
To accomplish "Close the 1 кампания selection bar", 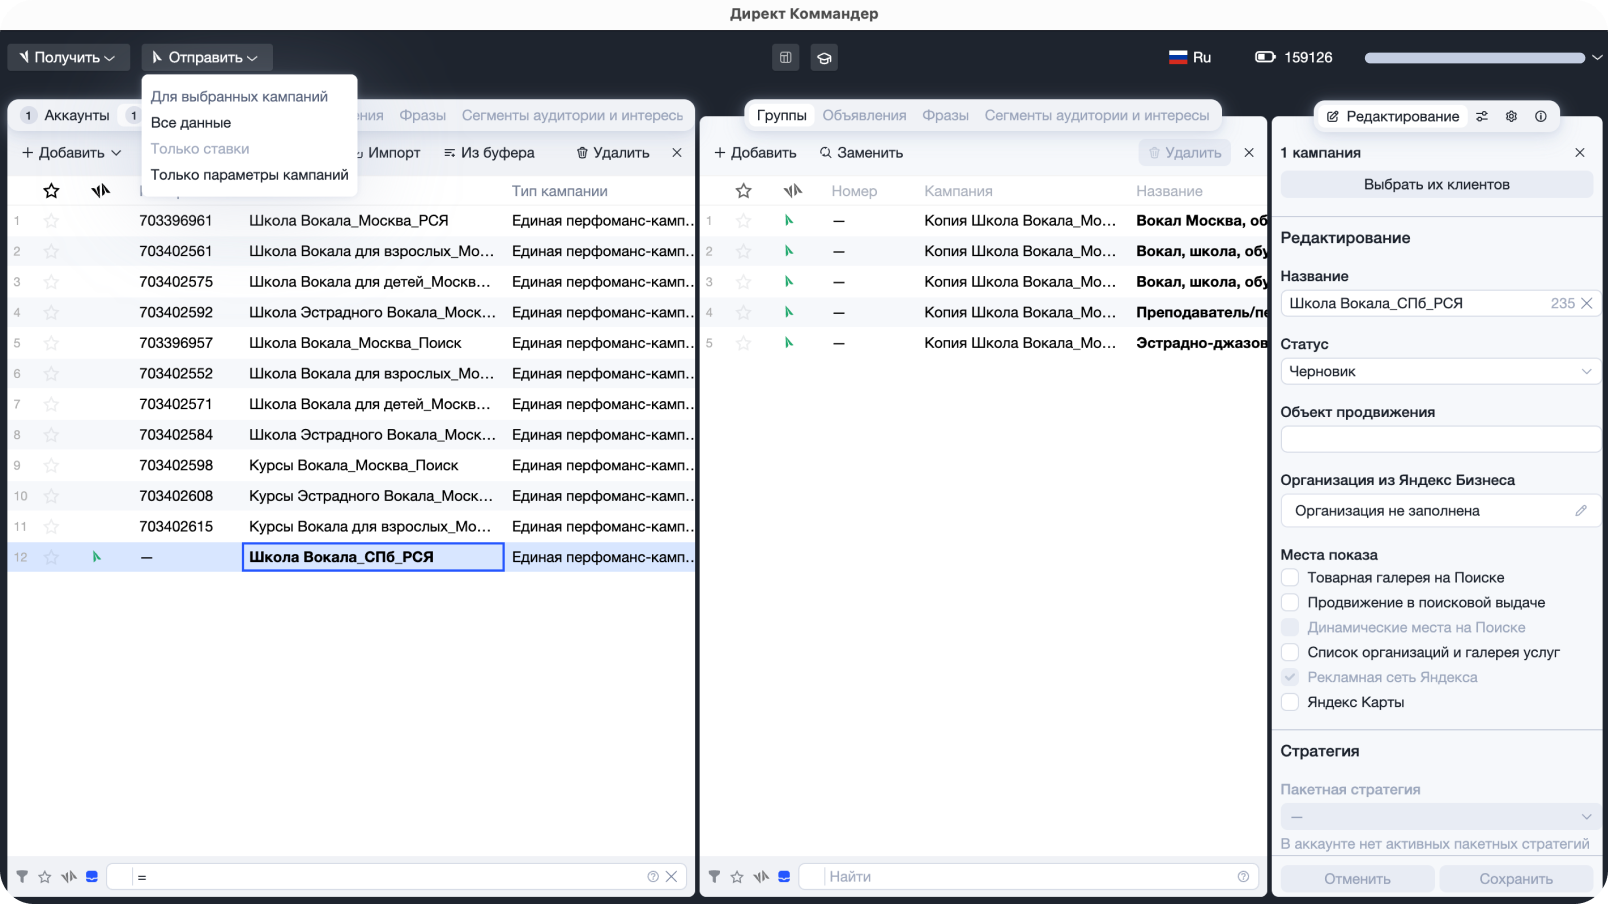I will pyautogui.click(x=1580, y=153).
